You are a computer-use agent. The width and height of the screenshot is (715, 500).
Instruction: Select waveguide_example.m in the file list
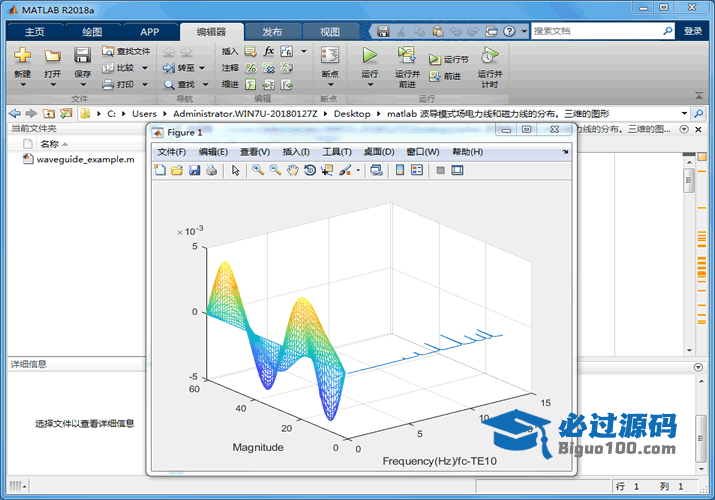click(84, 159)
